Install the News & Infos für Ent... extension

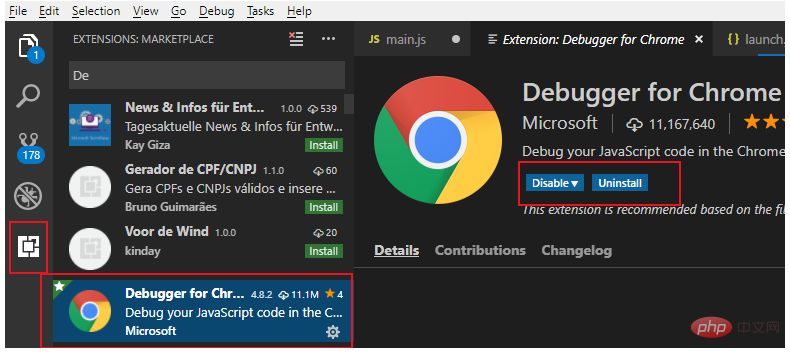[323, 146]
